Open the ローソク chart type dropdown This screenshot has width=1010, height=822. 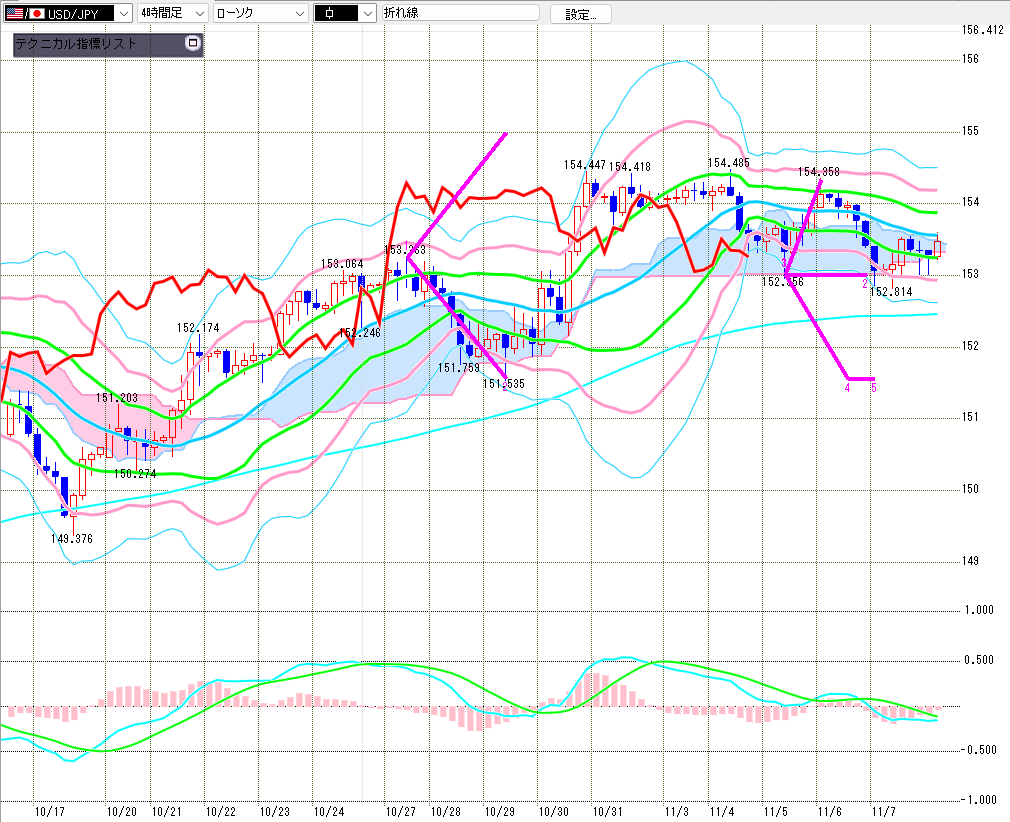[297, 13]
